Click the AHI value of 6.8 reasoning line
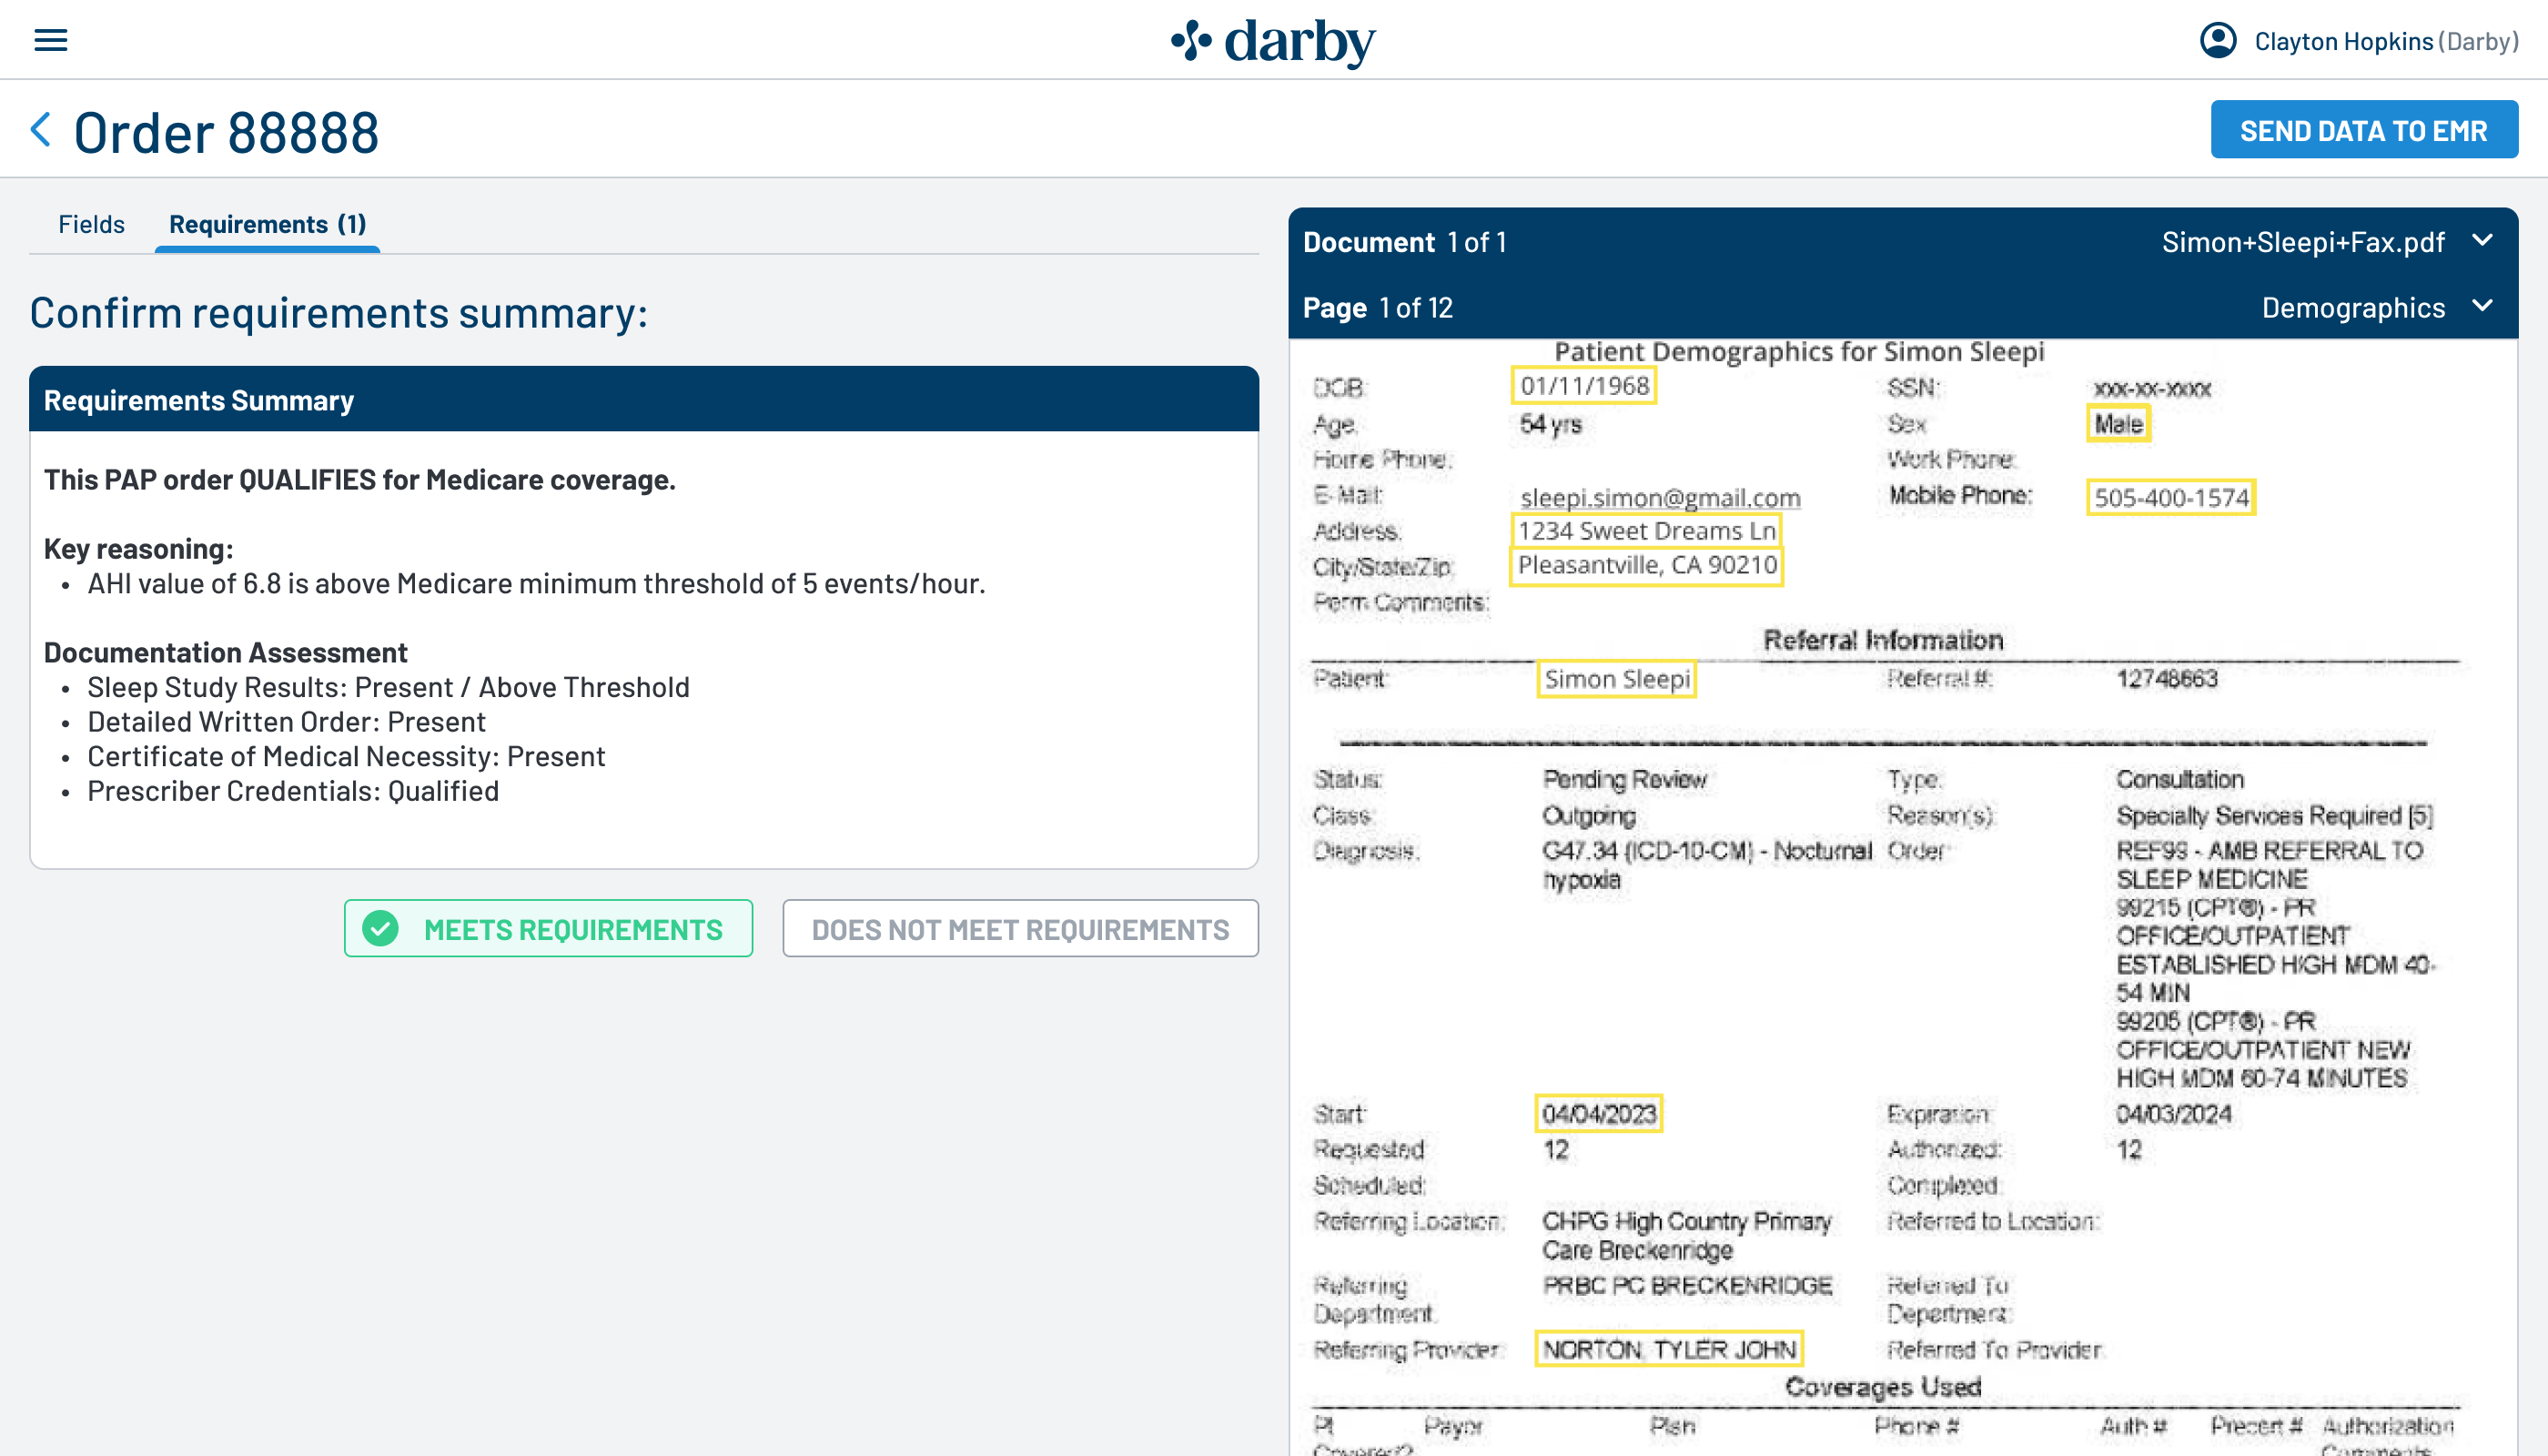2548x1456 pixels. pyautogui.click(x=536, y=584)
